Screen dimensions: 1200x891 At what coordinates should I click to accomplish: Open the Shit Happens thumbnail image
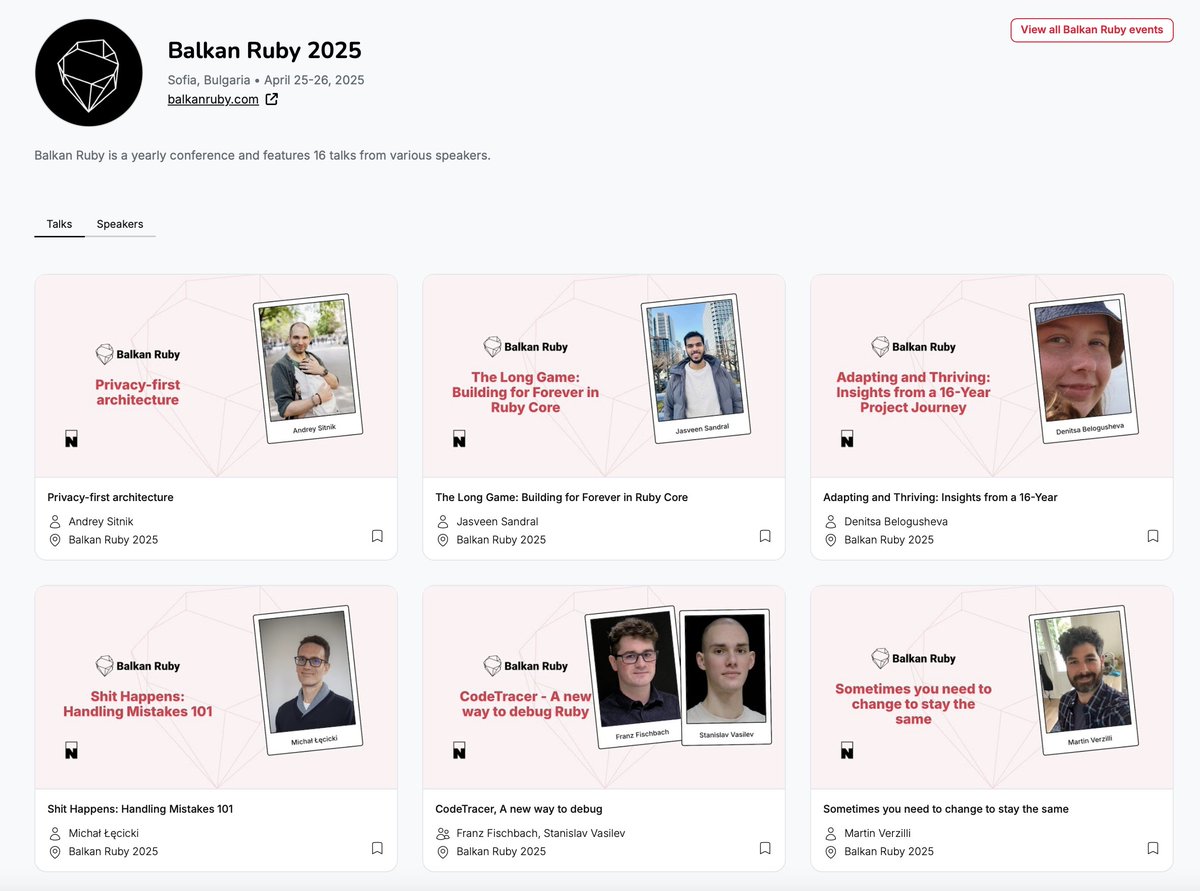coord(216,688)
